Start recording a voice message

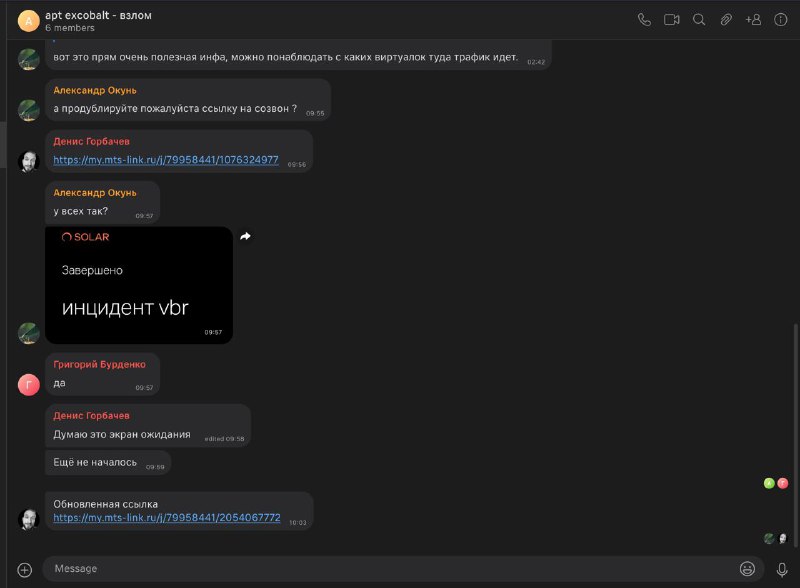[782, 570]
